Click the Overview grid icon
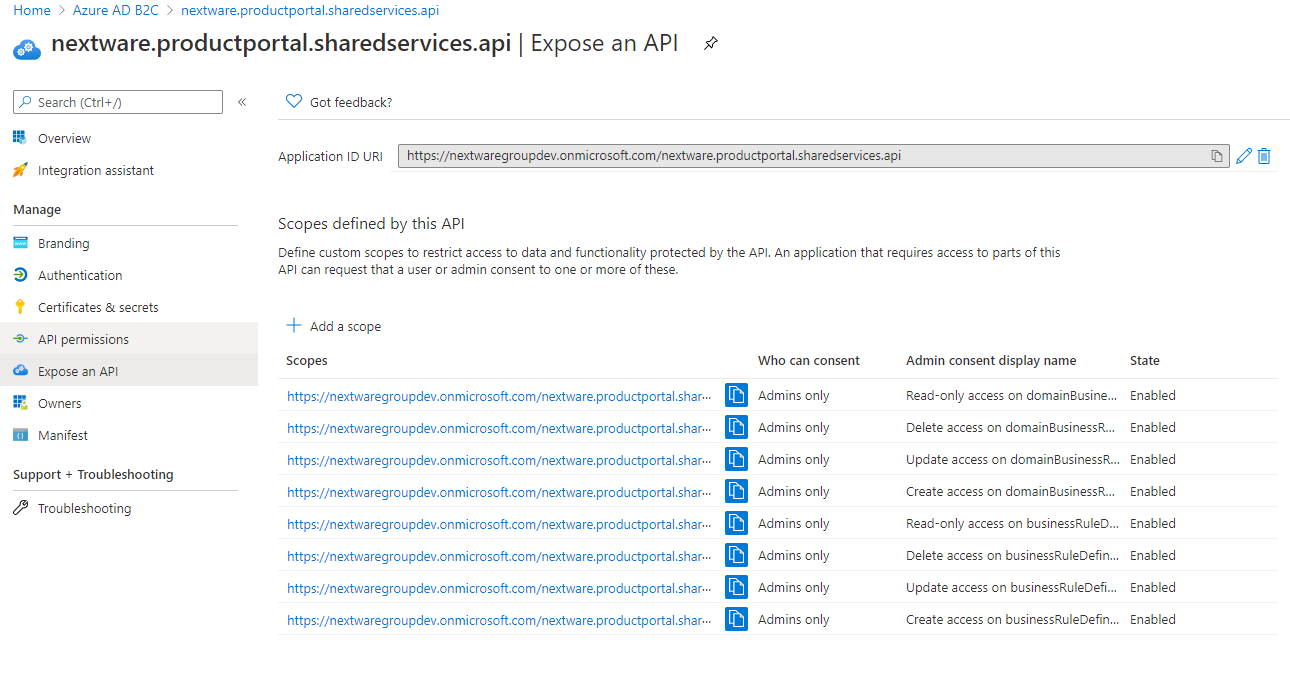Screen dimensions: 1290x680 coord(20,138)
